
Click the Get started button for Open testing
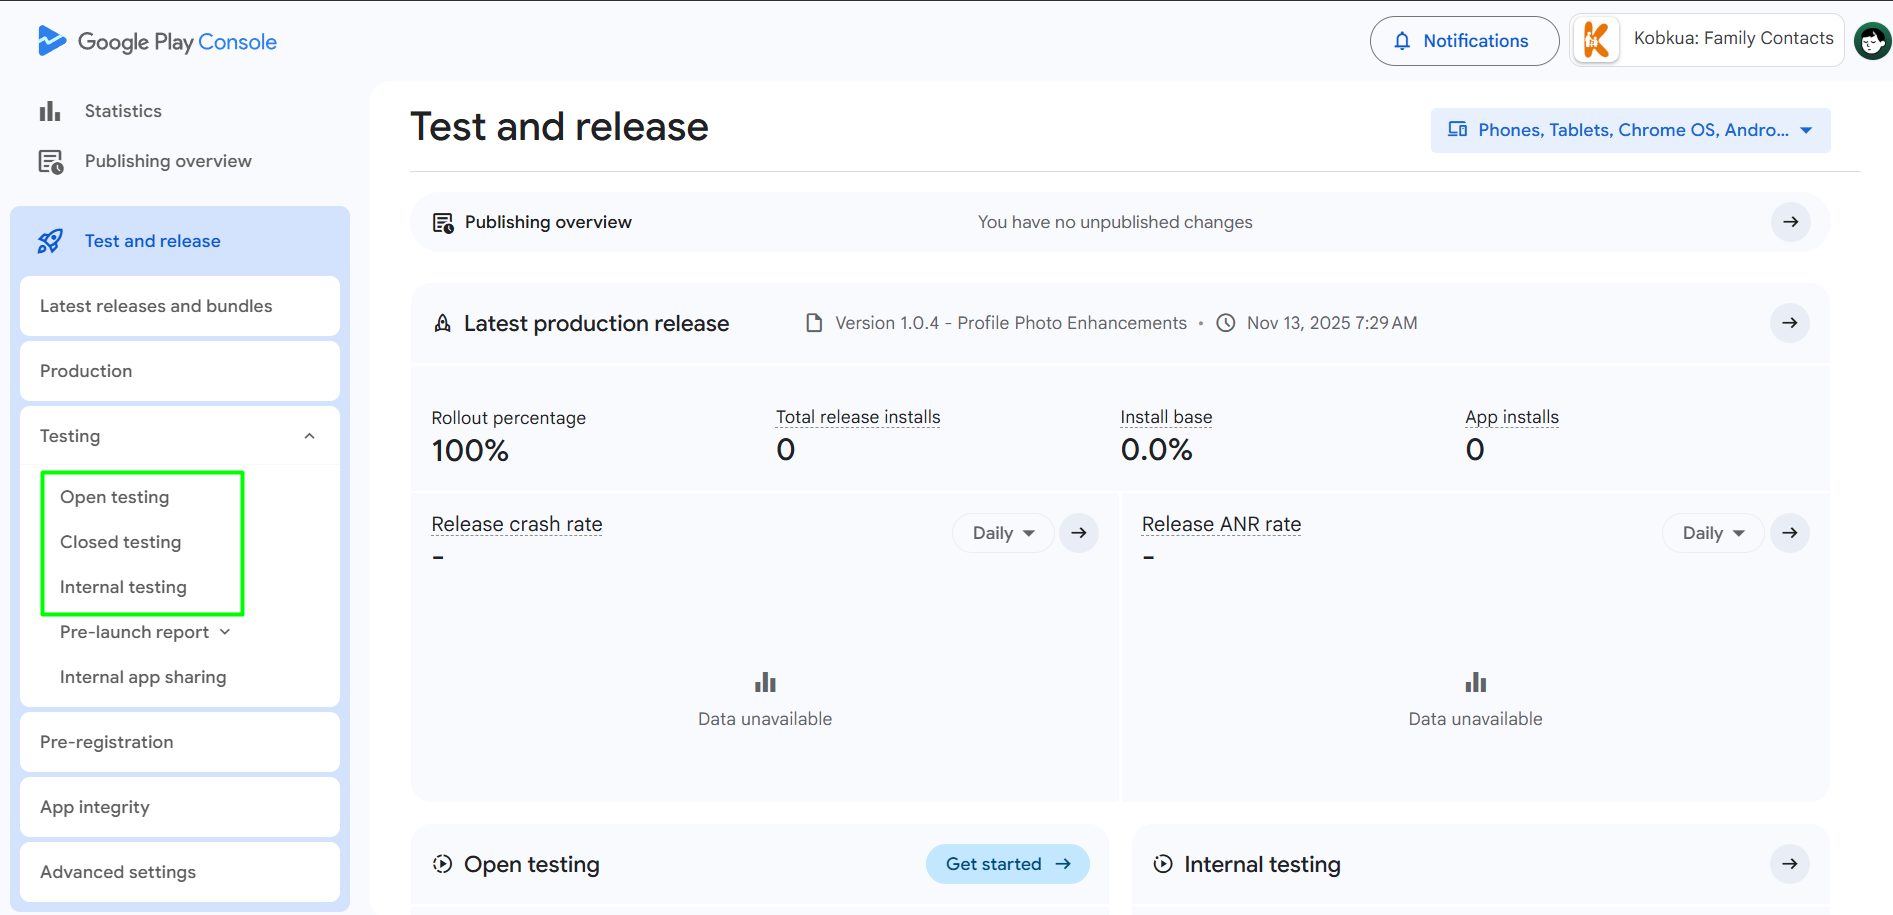1007,863
